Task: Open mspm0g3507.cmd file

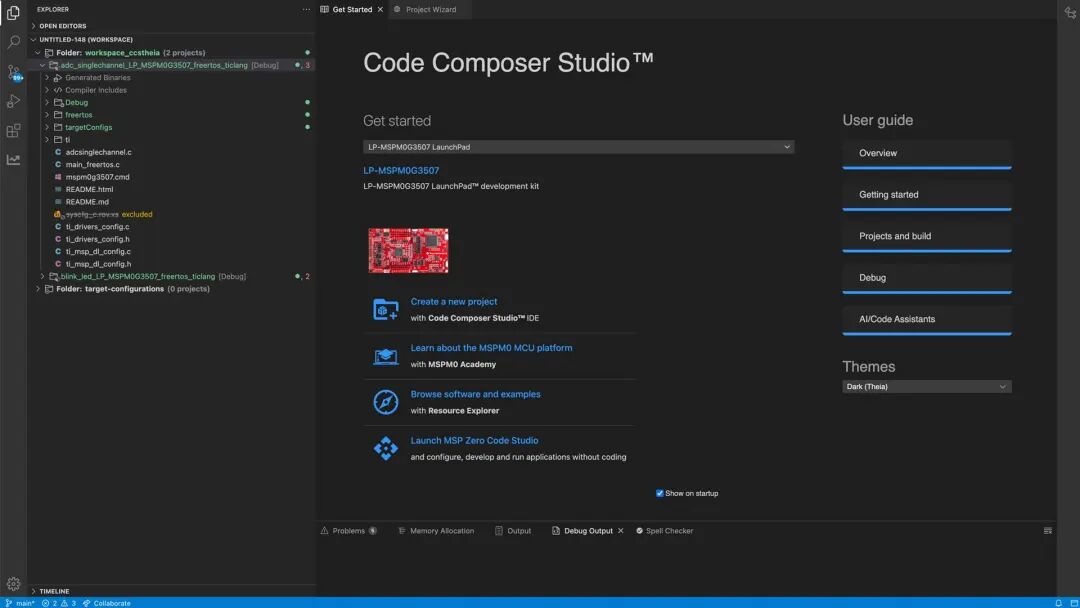Action: click(97, 177)
